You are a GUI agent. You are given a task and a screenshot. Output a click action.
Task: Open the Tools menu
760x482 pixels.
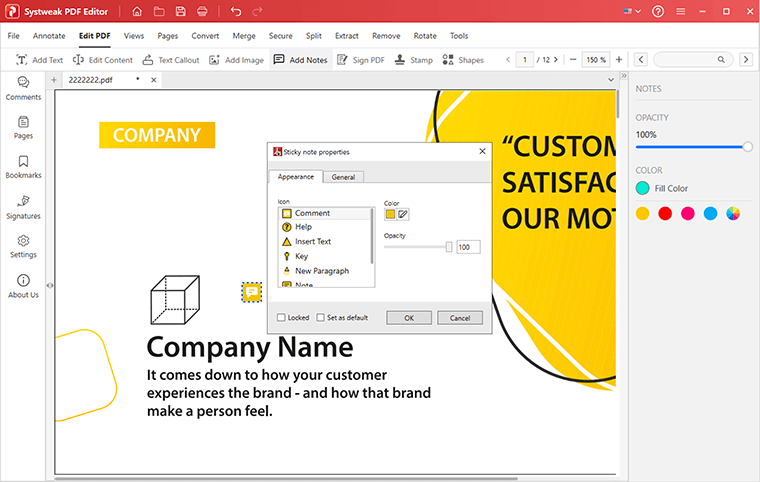(x=459, y=36)
